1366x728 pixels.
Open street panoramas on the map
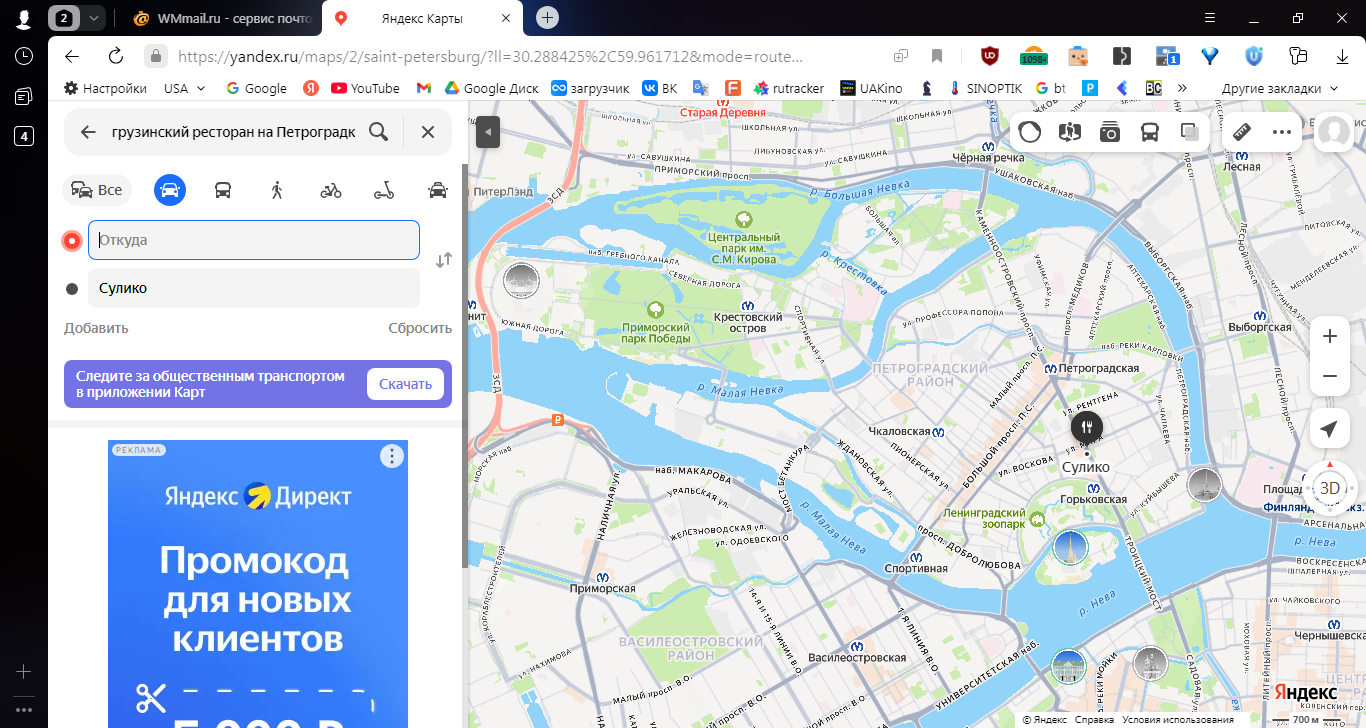pyautogui.click(x=1070, y=132)
